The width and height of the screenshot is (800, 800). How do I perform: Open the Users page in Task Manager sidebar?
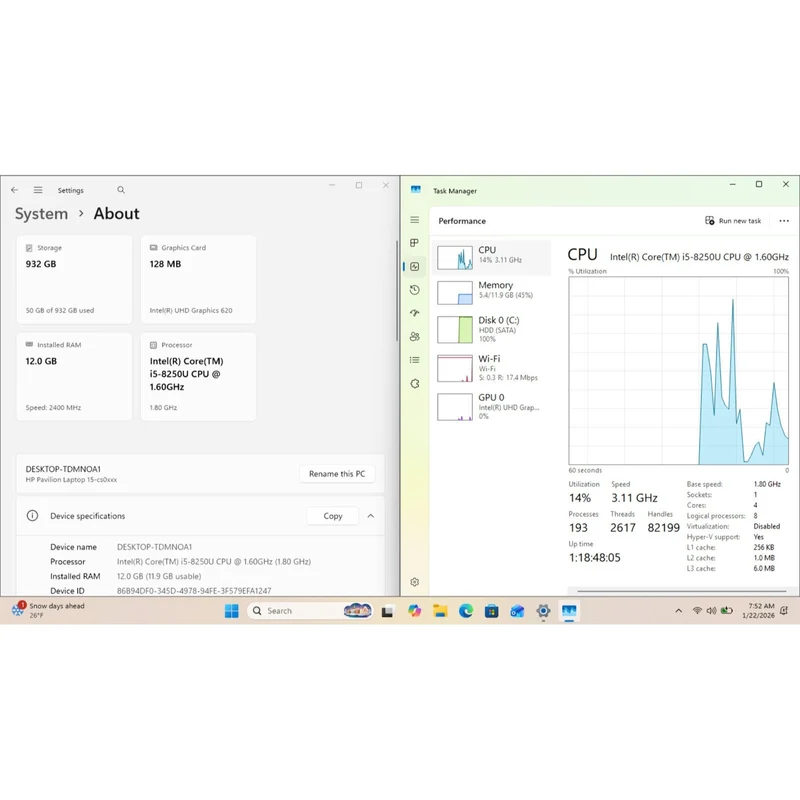point(414,336)
